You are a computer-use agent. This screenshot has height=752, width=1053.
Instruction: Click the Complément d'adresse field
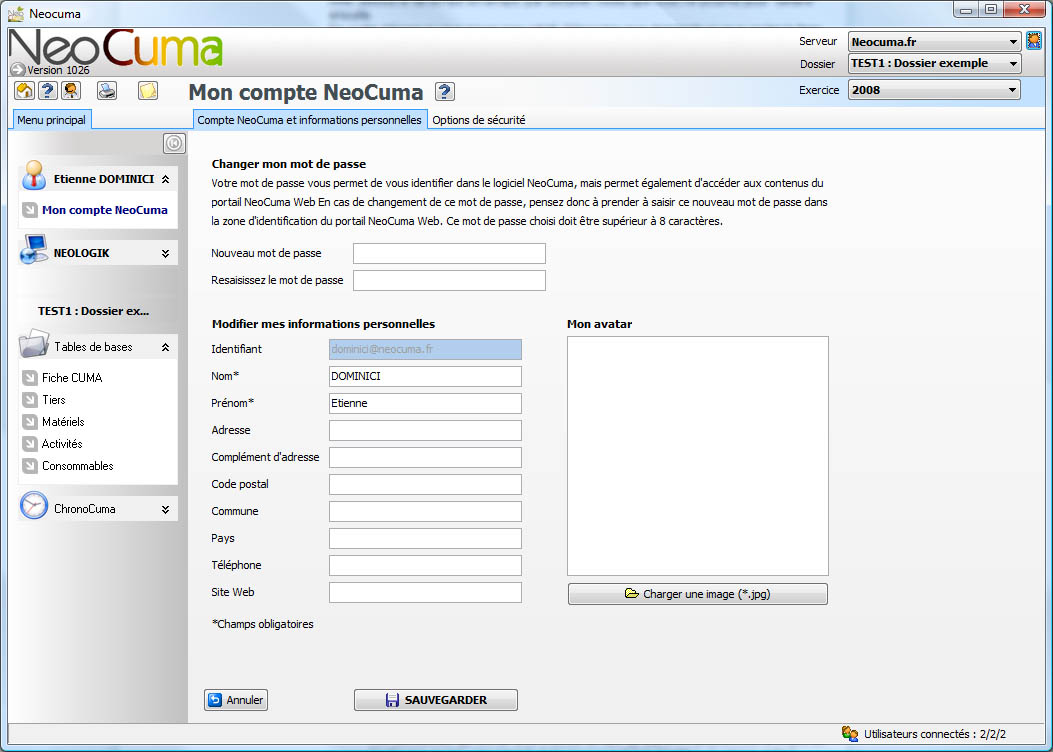click(425, 457)
